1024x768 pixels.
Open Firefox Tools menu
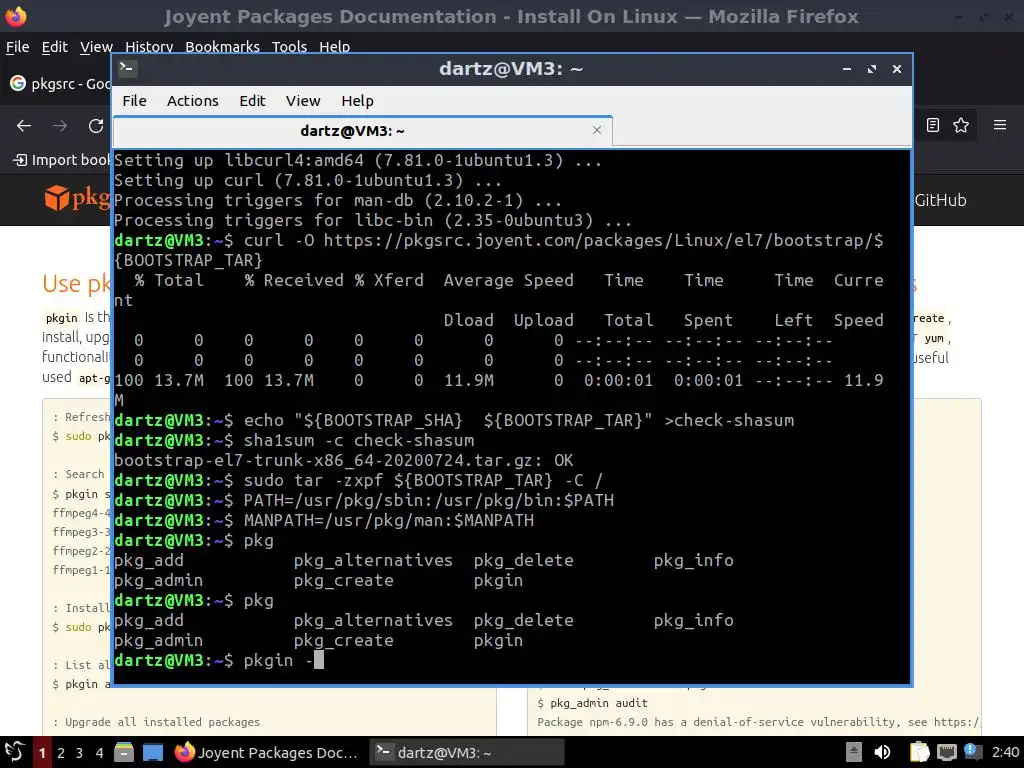[289, 47]
